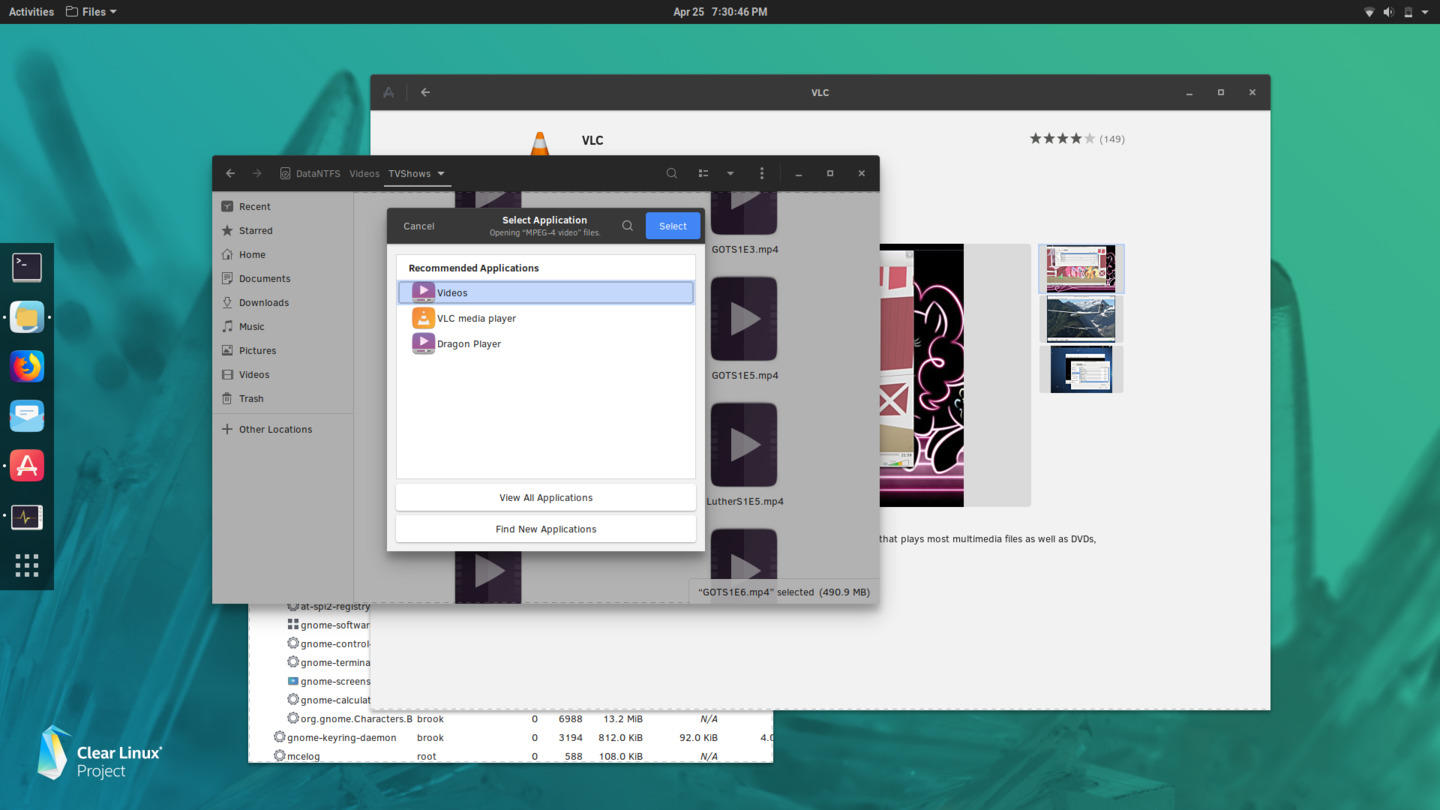The height and width of the screenshot is (810, 1440).
Task: Open Music in the sidebar
Action: [283, 326]
